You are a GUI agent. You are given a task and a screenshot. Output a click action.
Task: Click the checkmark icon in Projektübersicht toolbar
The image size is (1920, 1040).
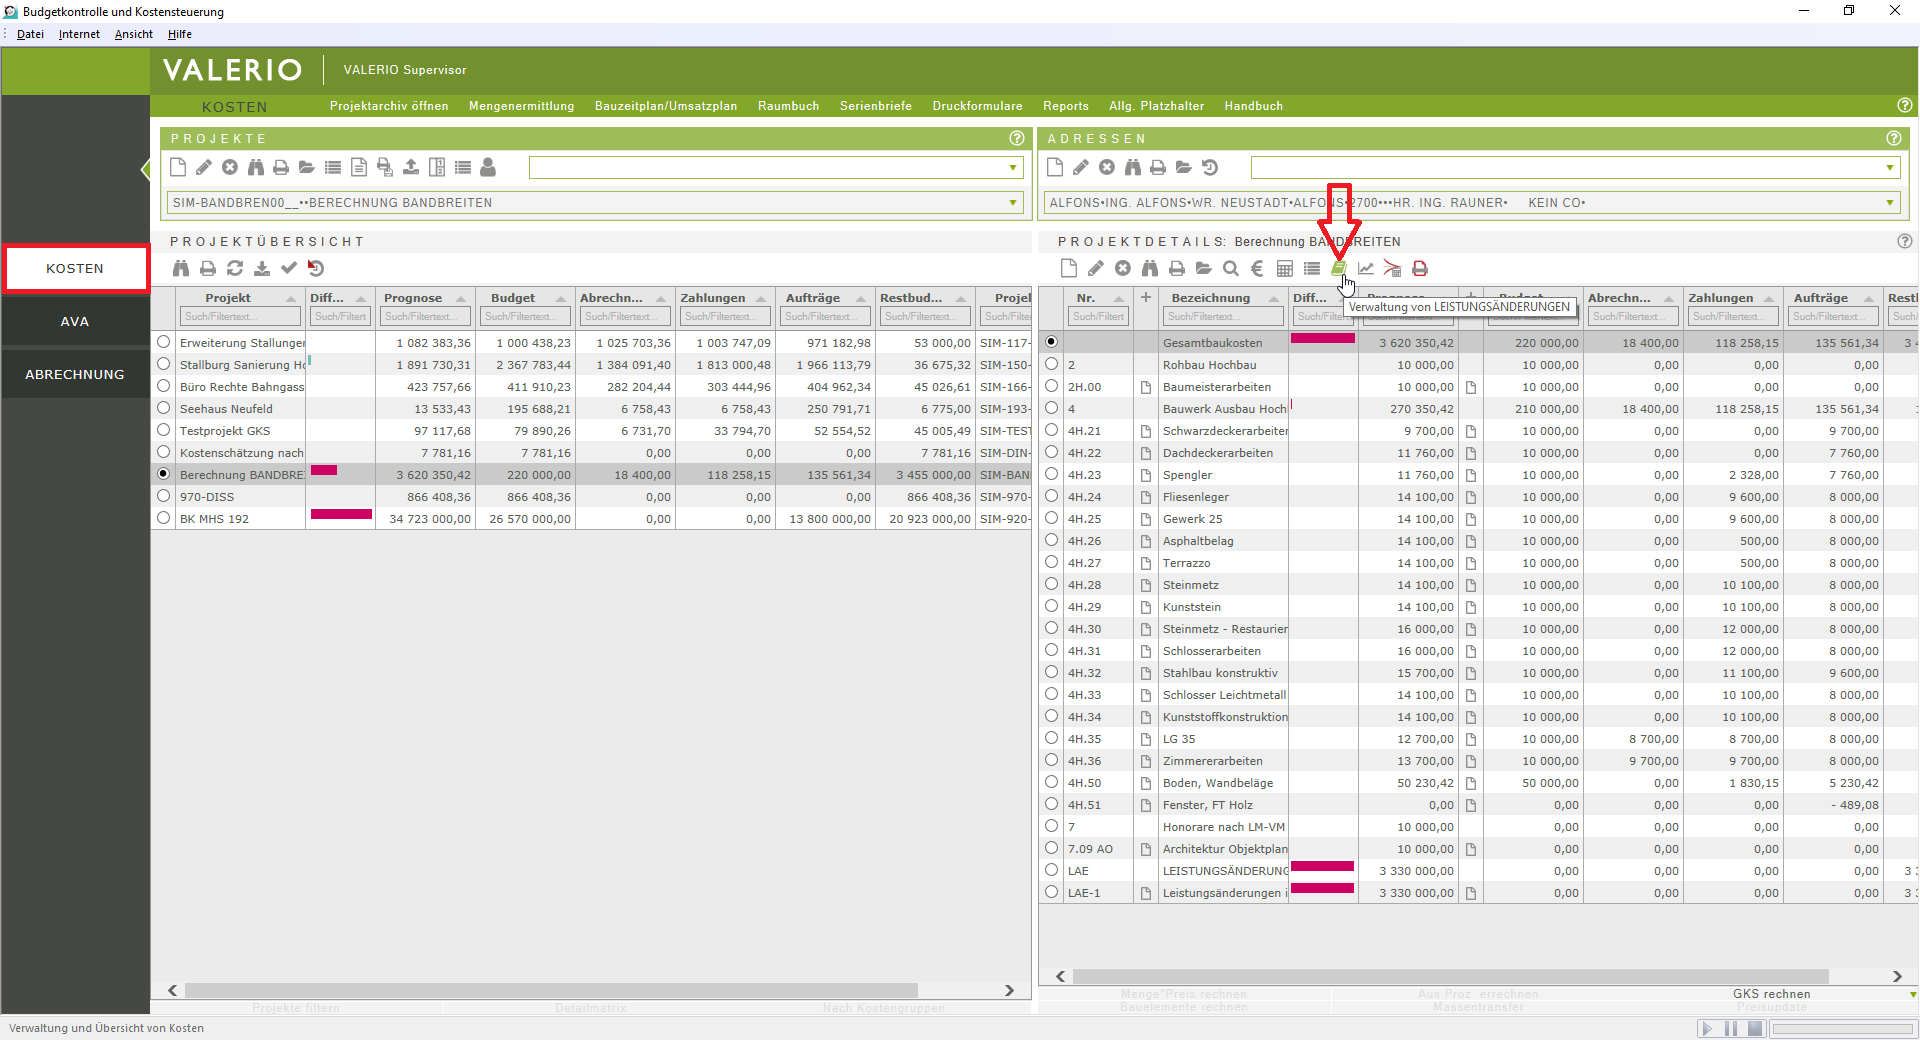[x=289, y=268]
